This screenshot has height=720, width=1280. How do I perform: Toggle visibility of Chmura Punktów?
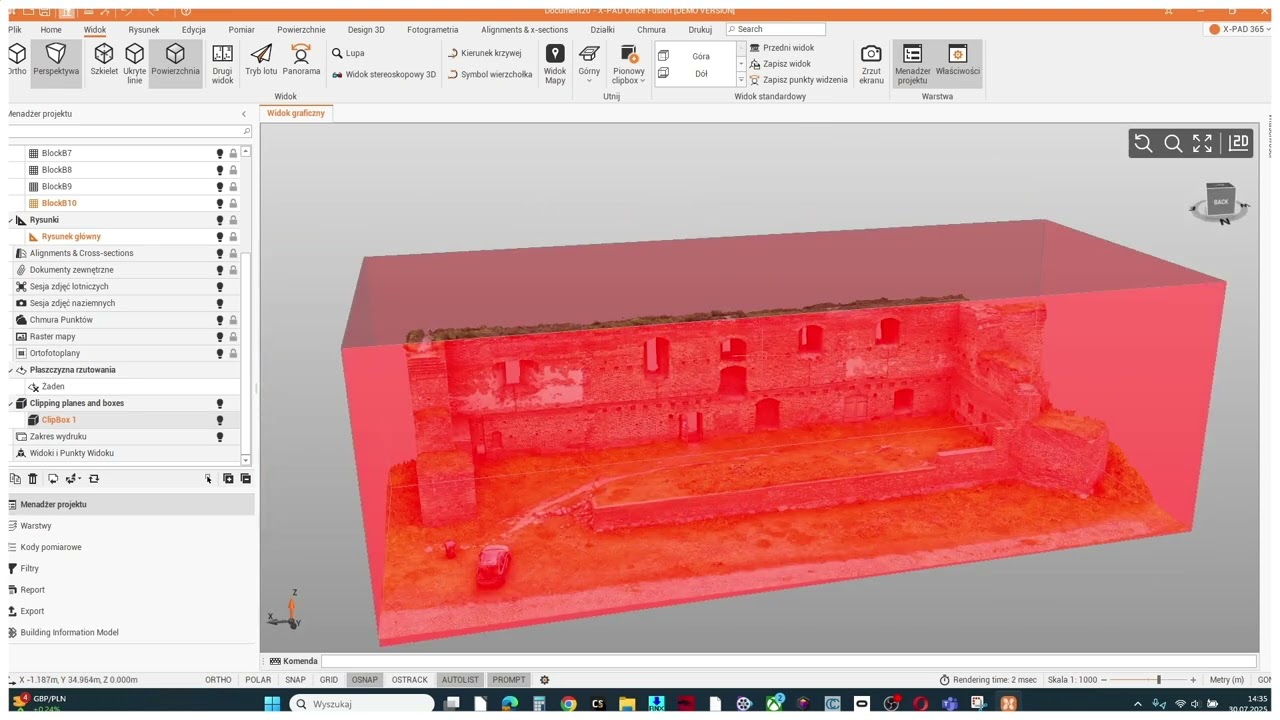pos(220,320)
